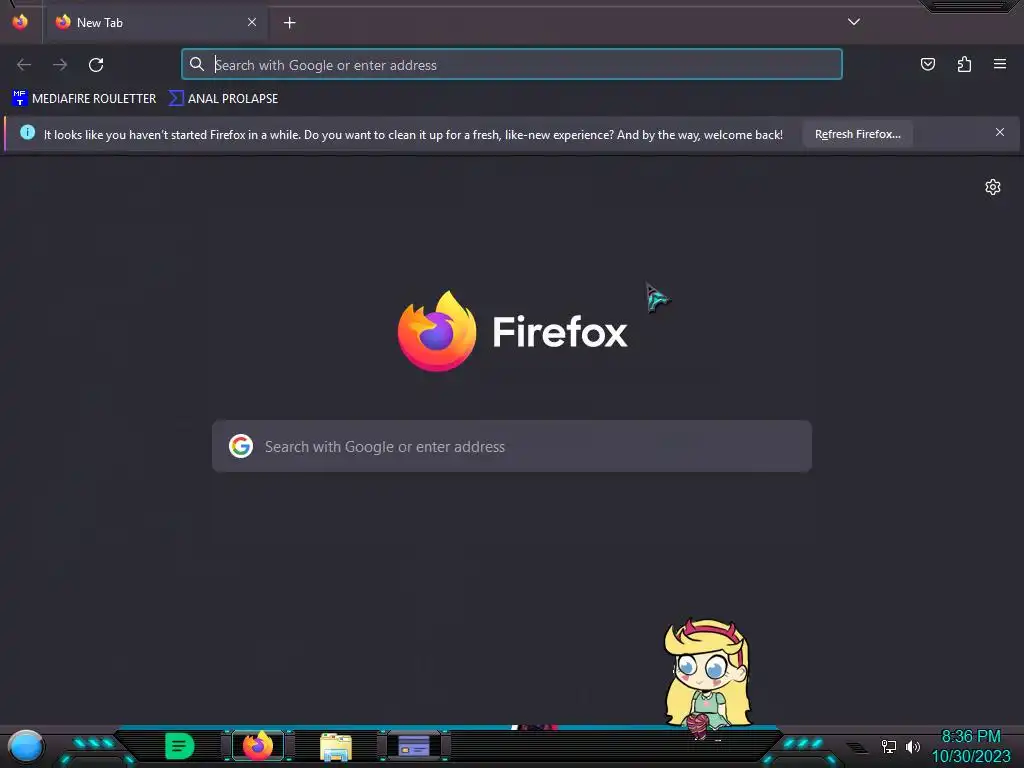The width and height of the screenshot is (1024, 768).
Task: Reload the current page
Action: tap(96, 65)
